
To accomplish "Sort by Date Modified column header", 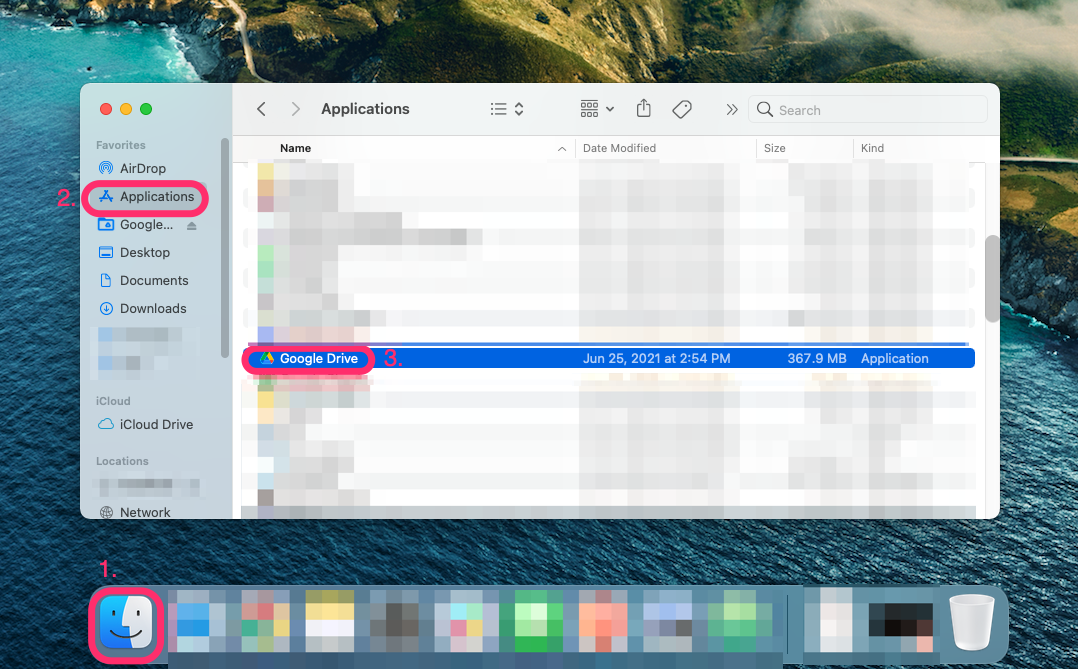I will 619,148.
